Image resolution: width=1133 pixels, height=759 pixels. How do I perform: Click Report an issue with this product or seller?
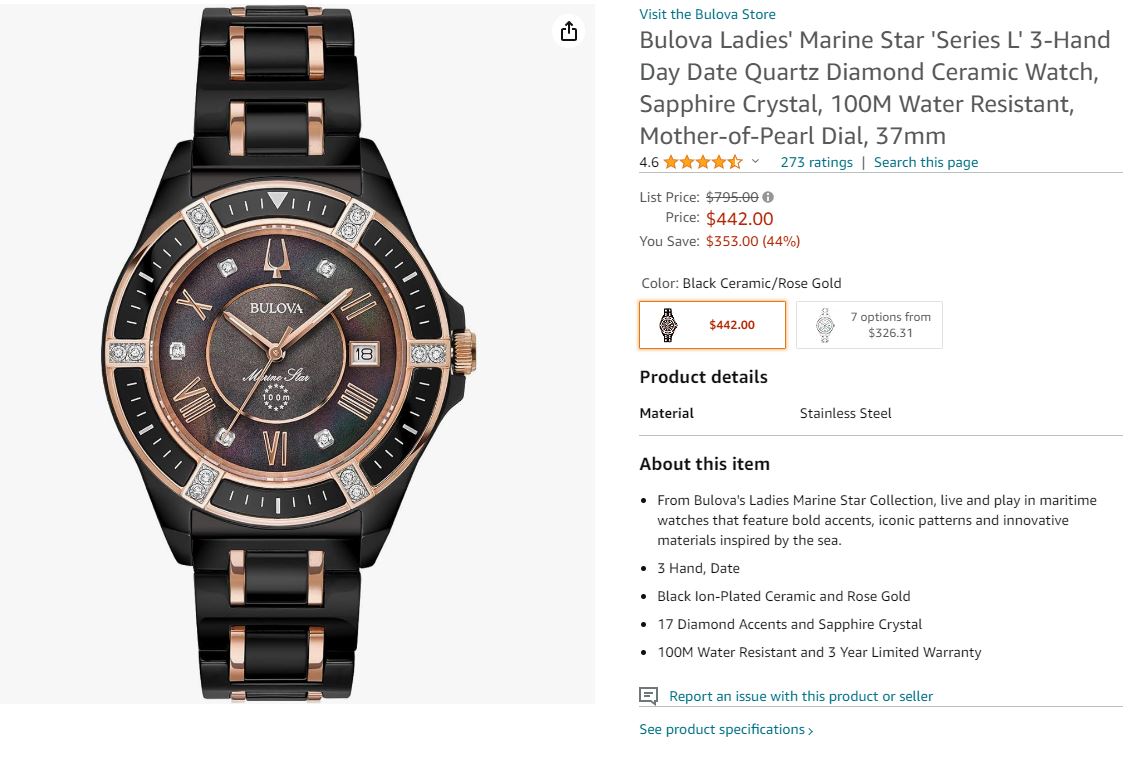tap(800, 696)
